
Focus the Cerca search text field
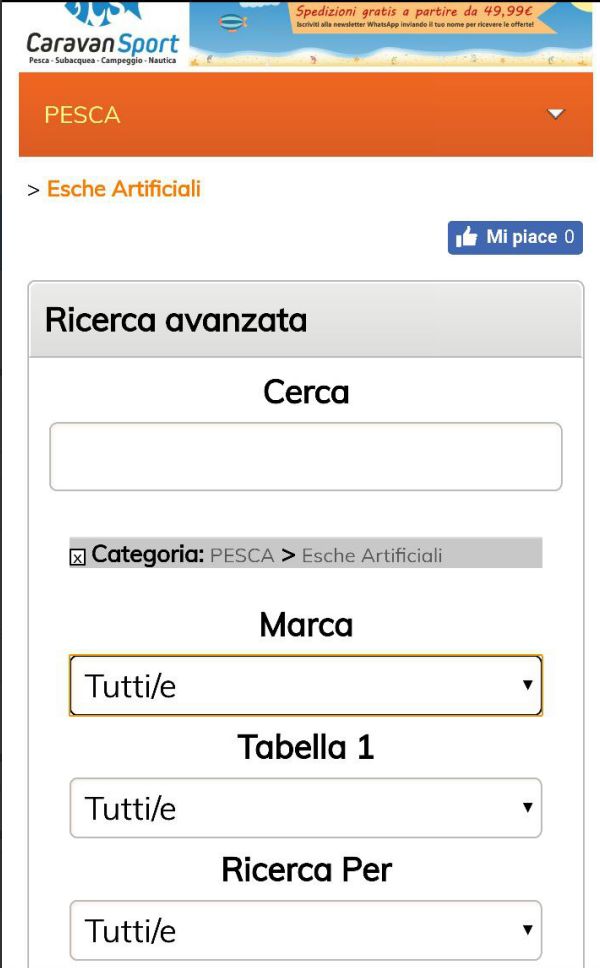point(305,456)
